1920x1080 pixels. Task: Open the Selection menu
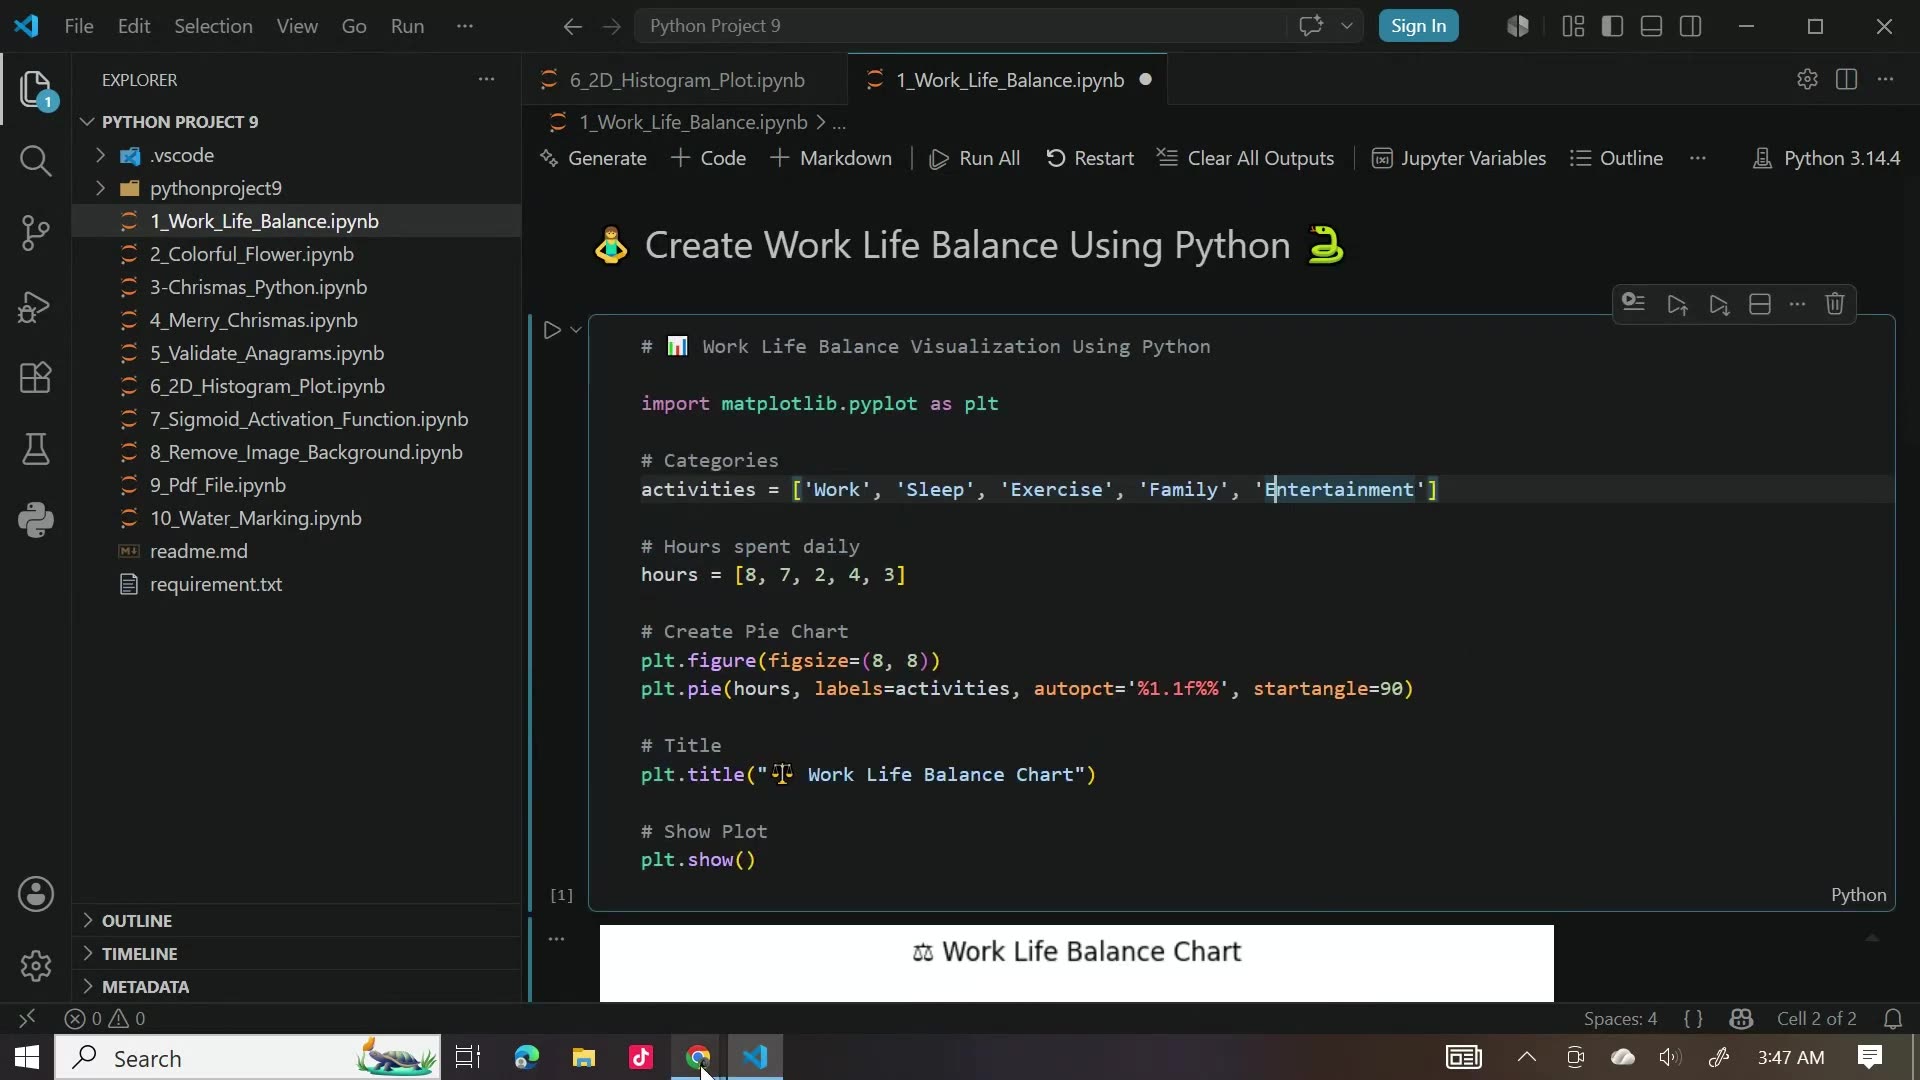point(213,26)
